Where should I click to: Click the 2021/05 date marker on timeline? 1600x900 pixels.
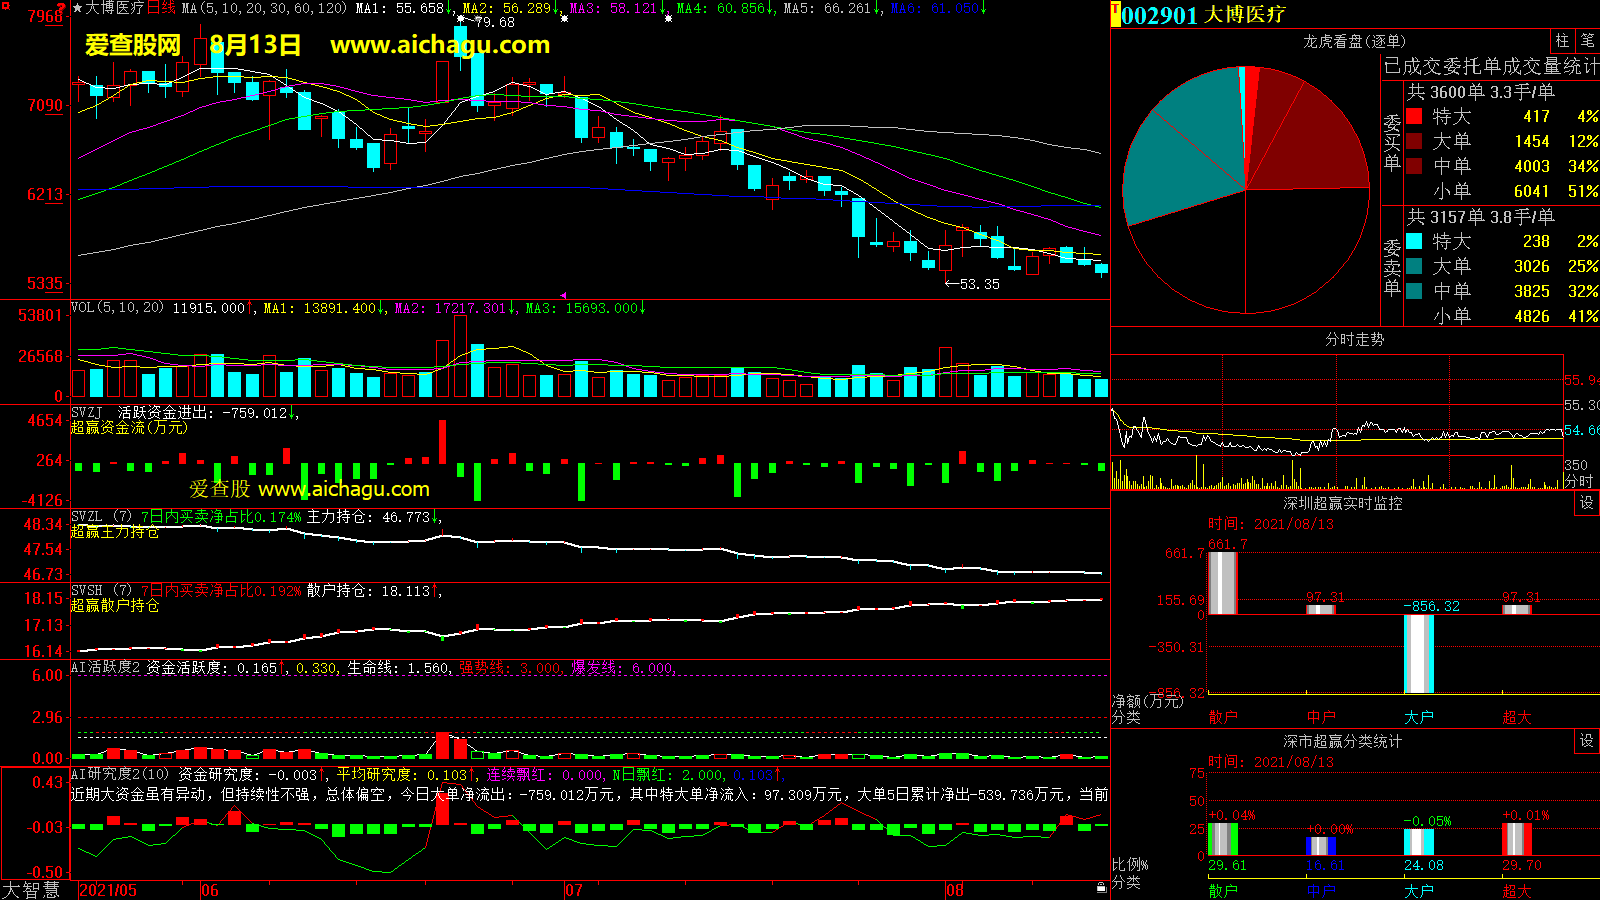click(x=108, y=890)
